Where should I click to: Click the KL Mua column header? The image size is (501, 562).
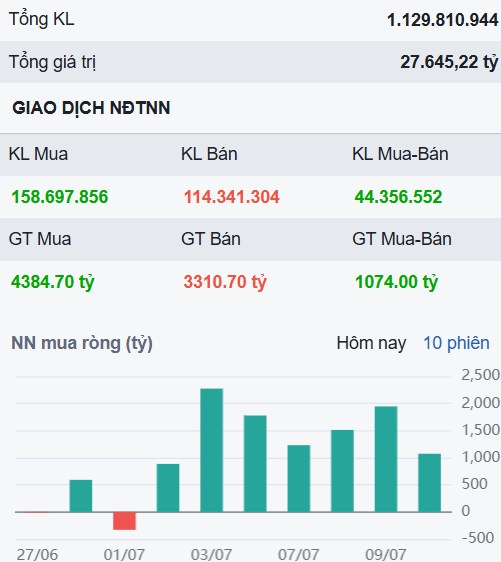(x=38, y=154)
